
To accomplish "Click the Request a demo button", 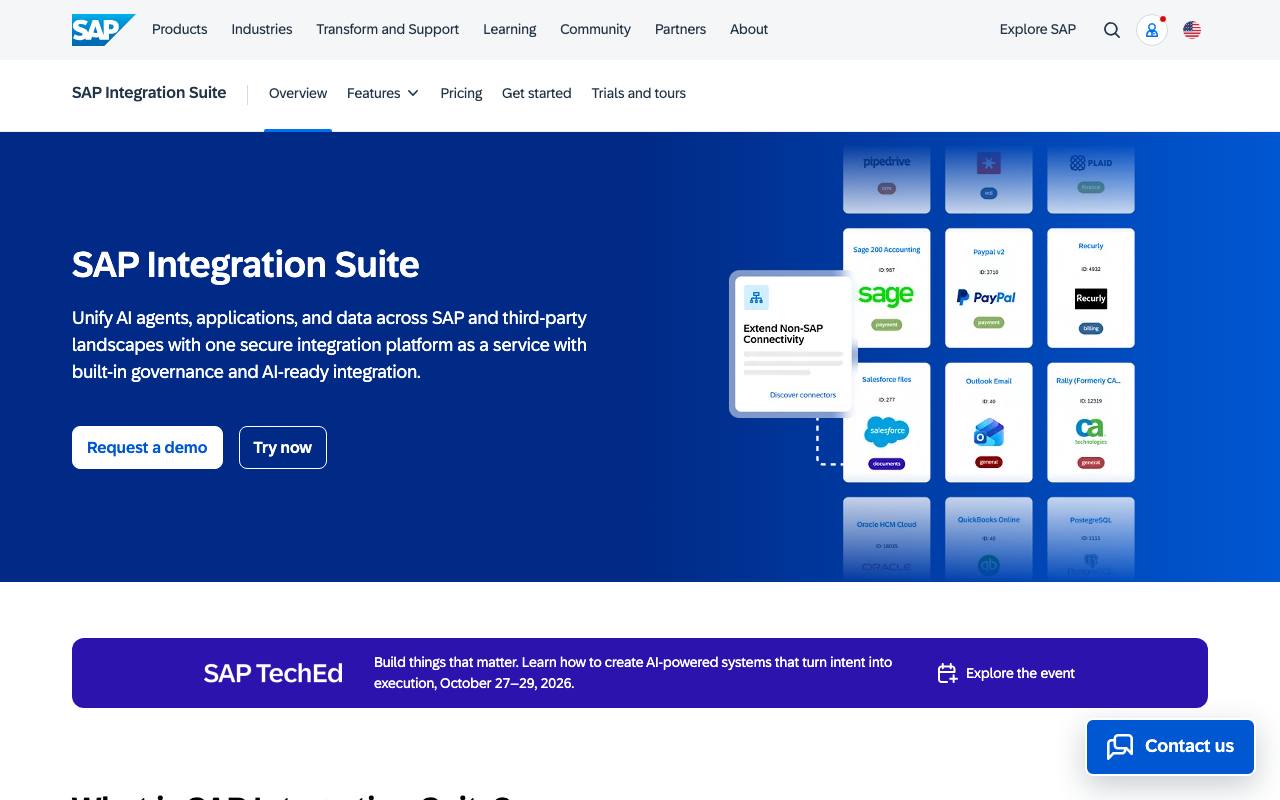I will point(147,447).
